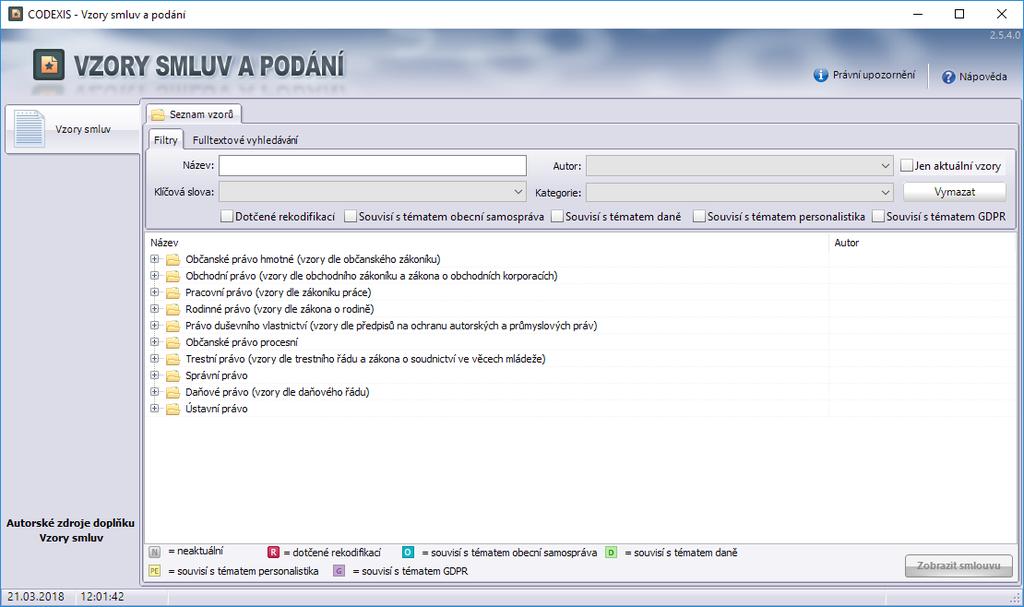
Task: Click into the Název input field
Action: pyautogui.click(x=372, y=166)
